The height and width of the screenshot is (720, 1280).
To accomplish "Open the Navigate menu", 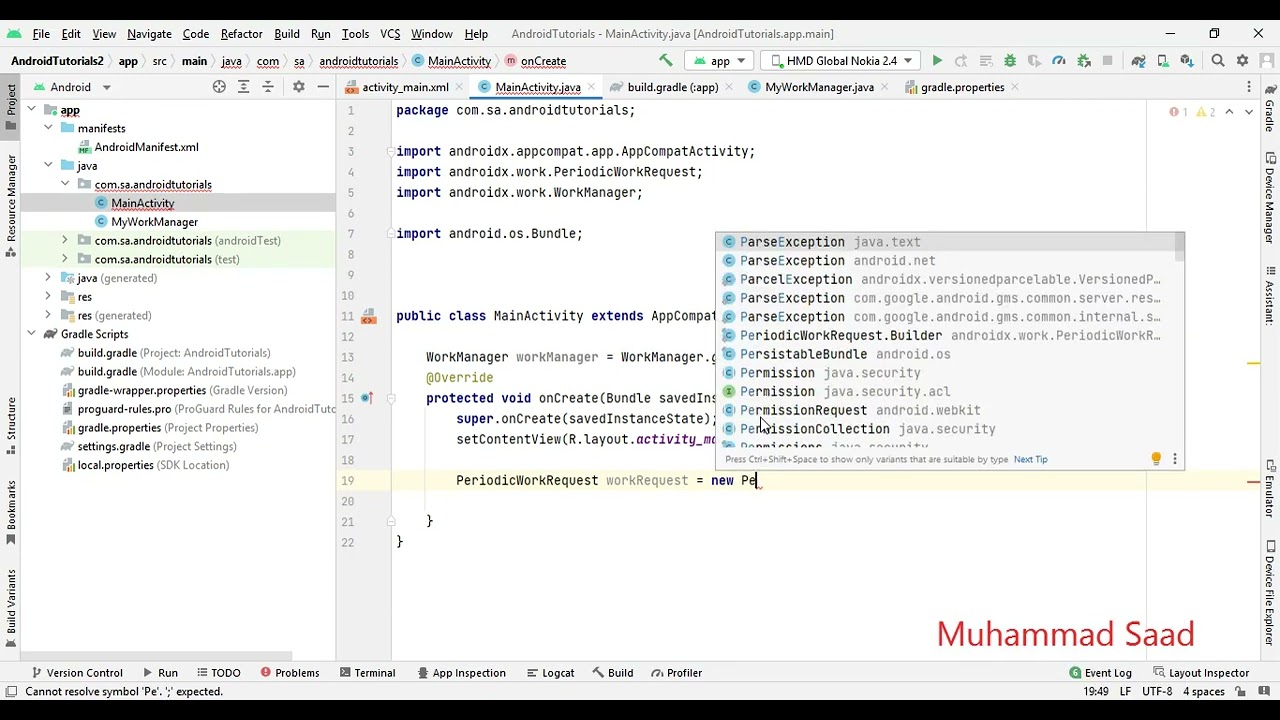I will coord(149,34).
